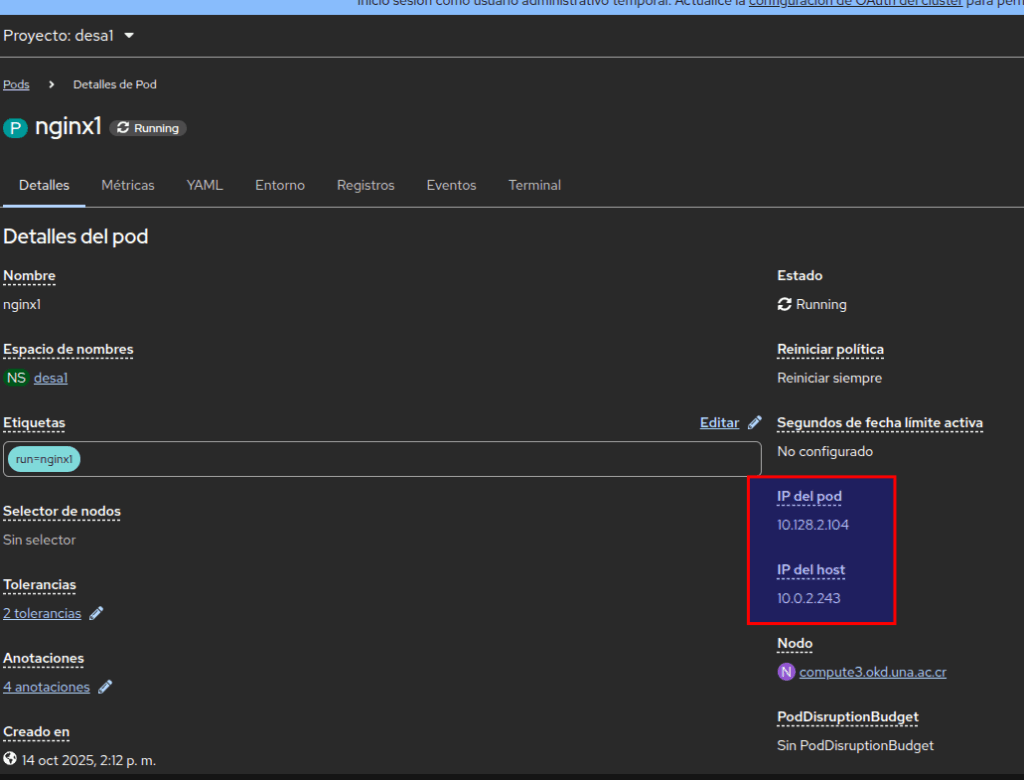Click the teal P pod icon
The width and height of the screenshot is (1024, 780).
pos(15,128)
